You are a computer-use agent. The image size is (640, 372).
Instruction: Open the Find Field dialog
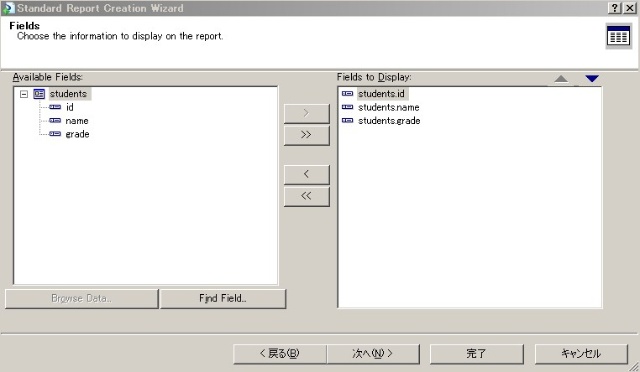point(223,298)
